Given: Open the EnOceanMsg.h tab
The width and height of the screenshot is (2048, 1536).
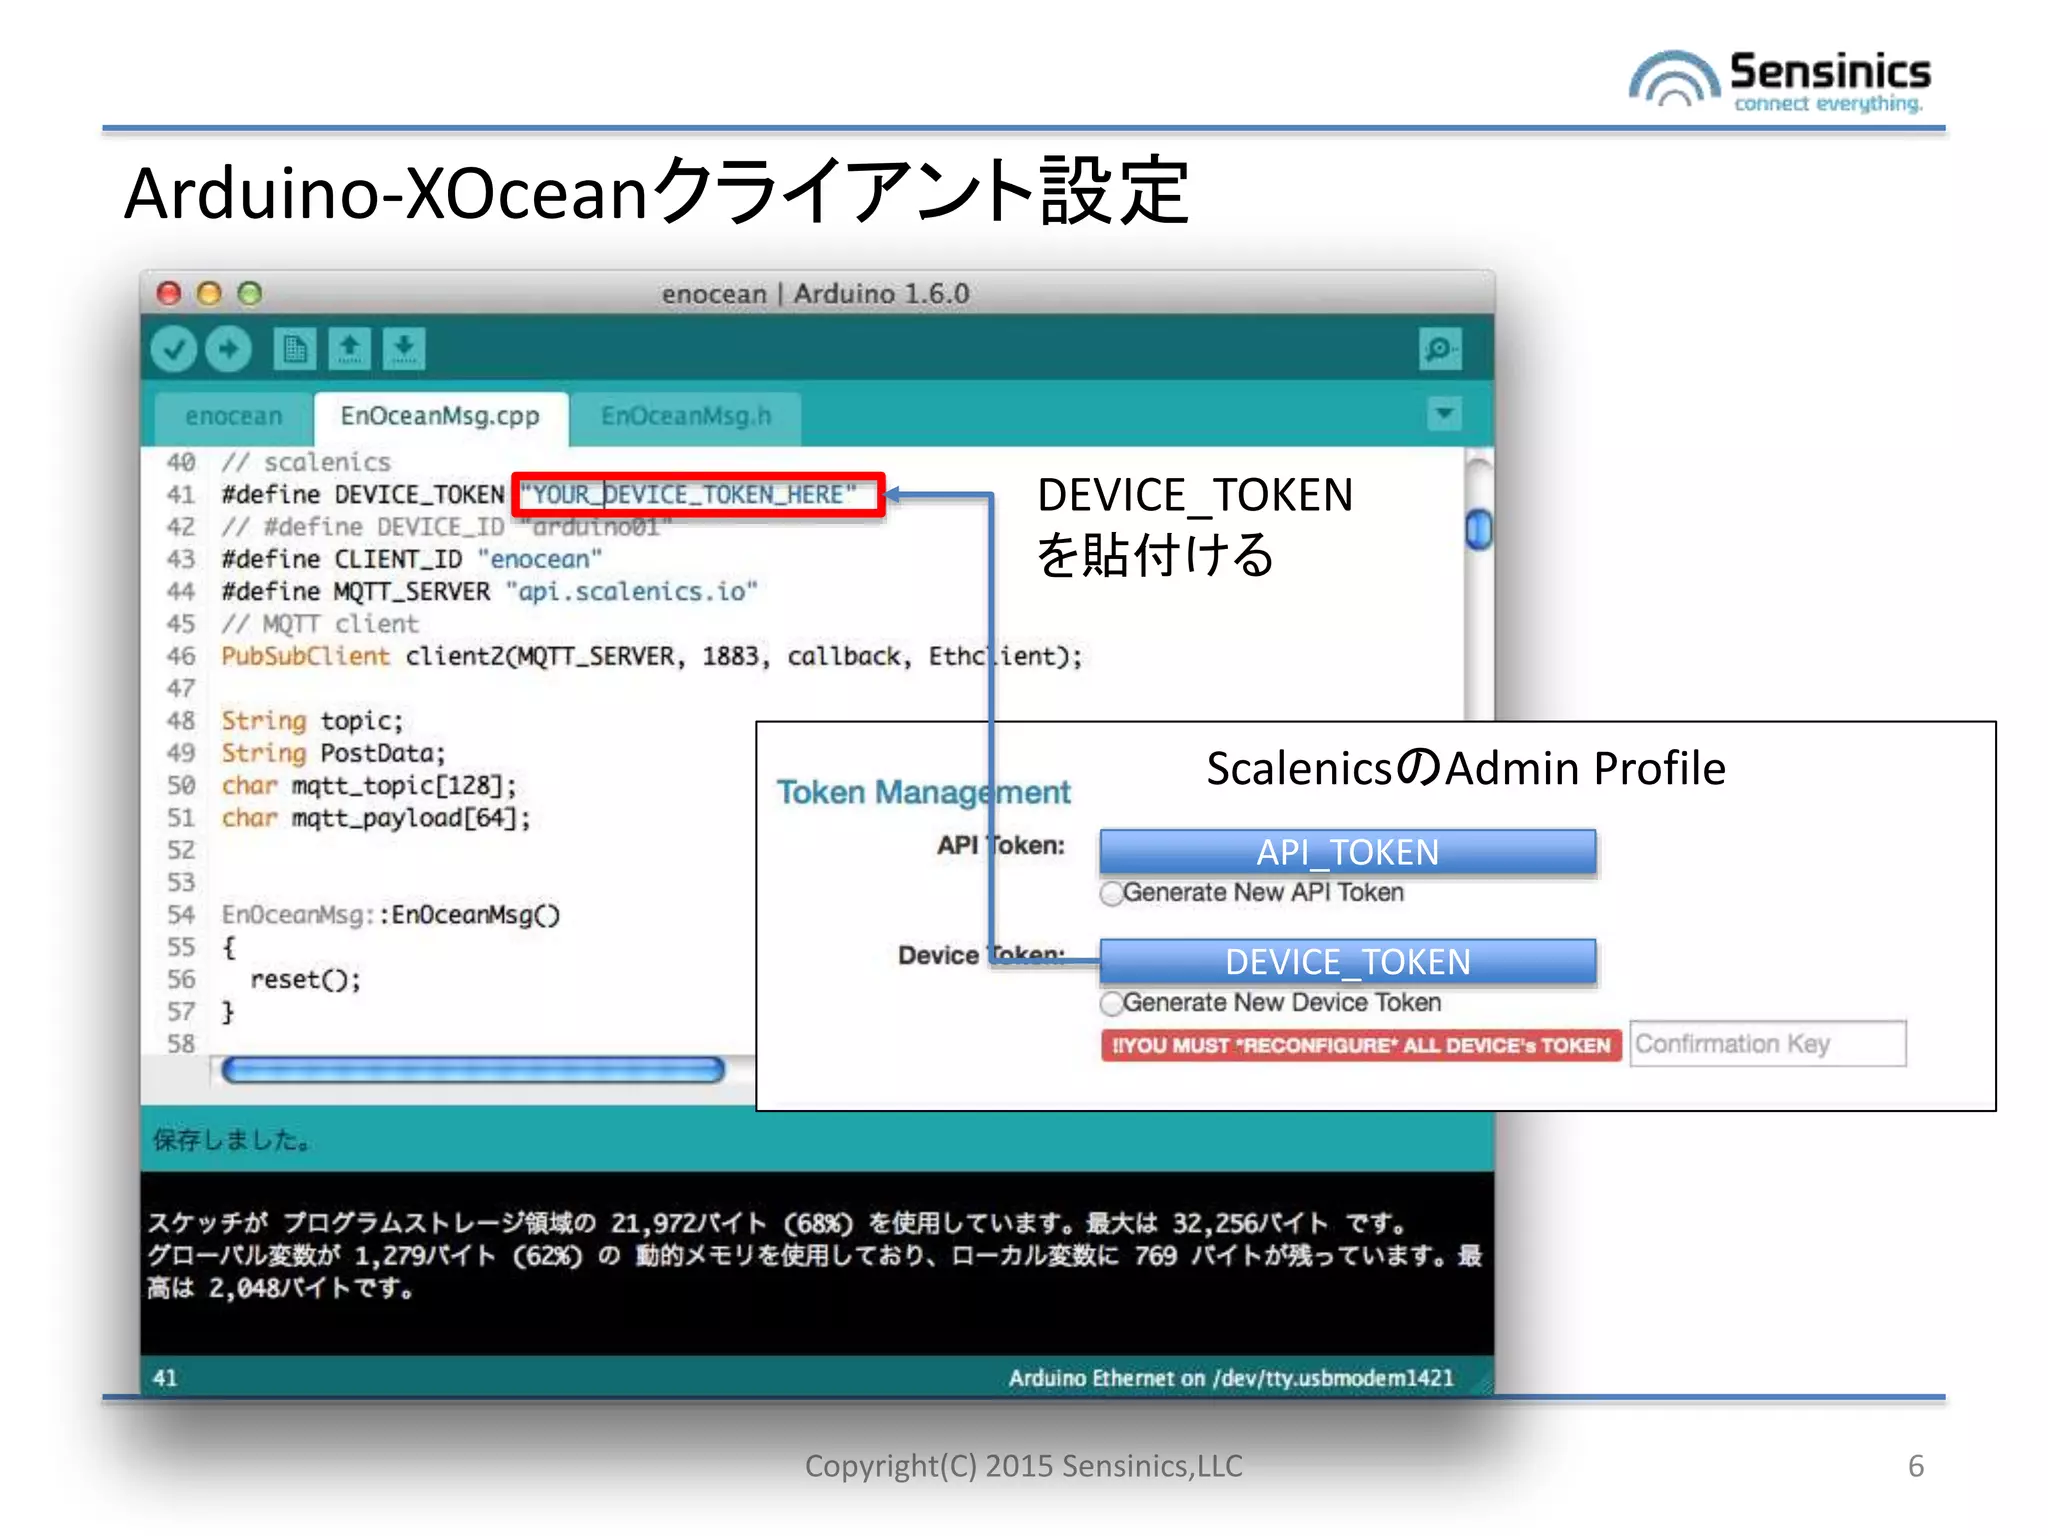Looking at the screenshot, I should pyautogui.click(x=686, y=416).
